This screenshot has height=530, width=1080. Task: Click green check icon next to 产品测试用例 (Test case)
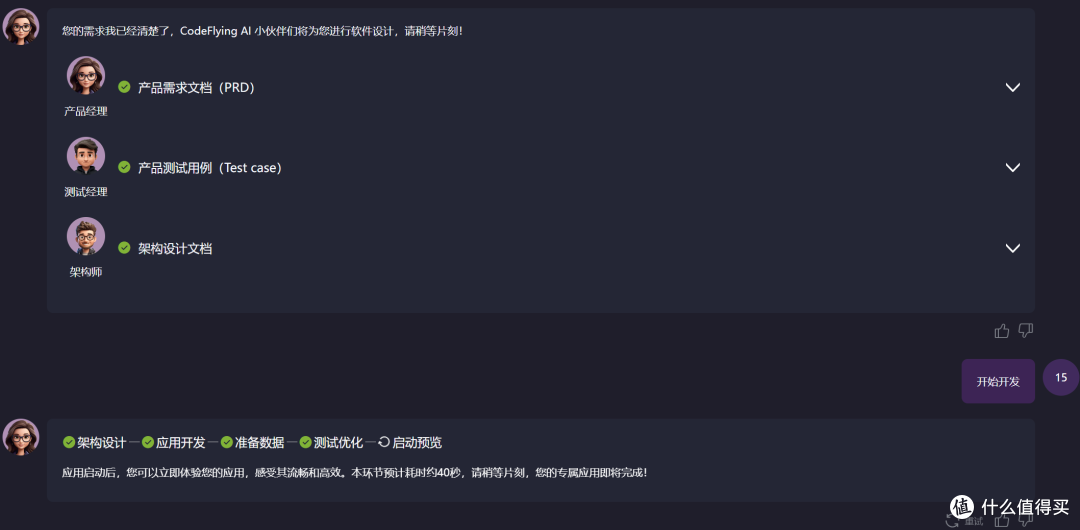[x=124, y=167]
